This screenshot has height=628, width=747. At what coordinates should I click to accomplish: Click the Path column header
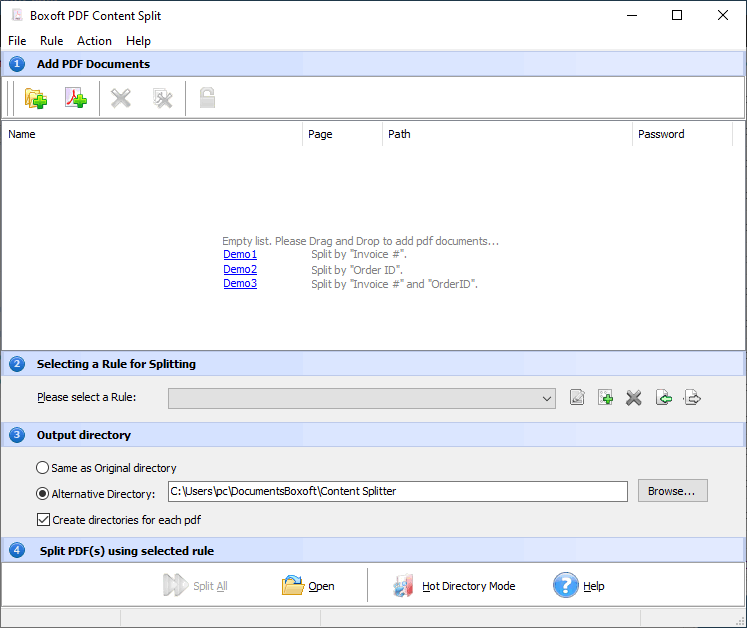pyautogui.click(x=507, y=134)
